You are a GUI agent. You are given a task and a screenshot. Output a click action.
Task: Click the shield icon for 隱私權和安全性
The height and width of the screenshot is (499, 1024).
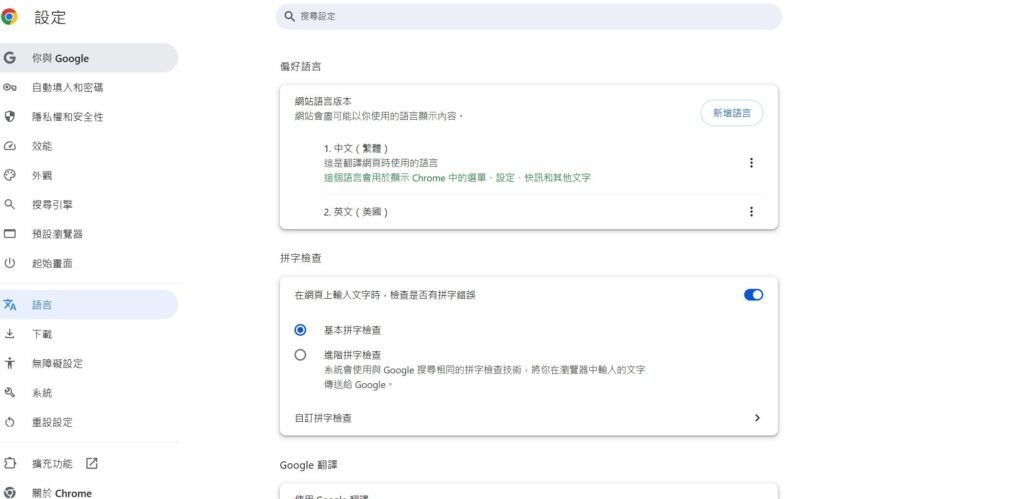(x=9, y=117)
